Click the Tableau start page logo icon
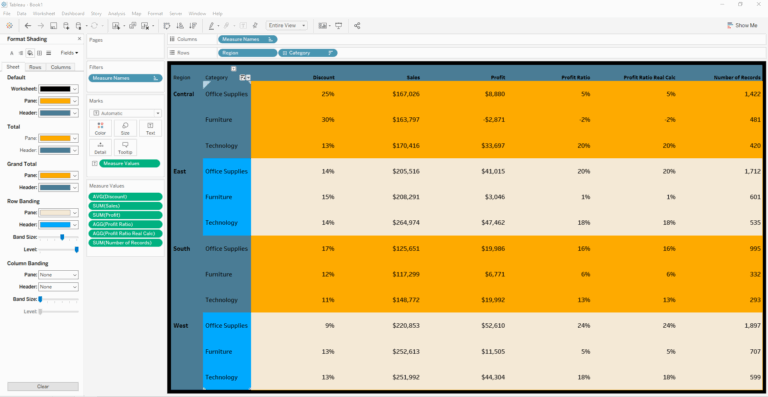The width and height of the screenshot is (768, 397). tap(9, 25)
